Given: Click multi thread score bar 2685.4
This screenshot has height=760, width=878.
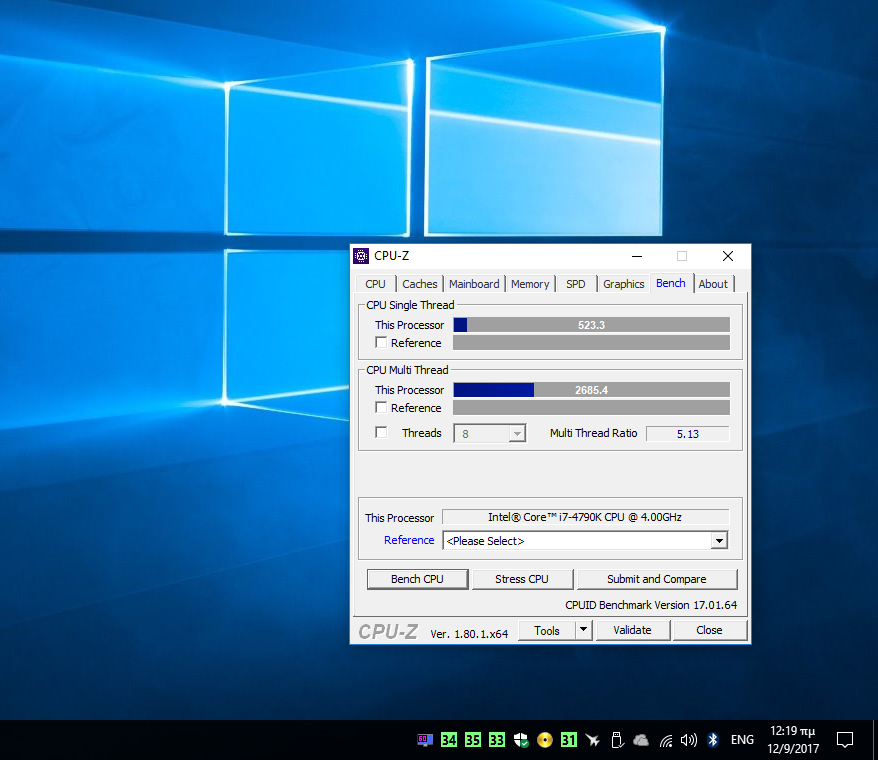Looking at the screenshot, I should 591,390.
